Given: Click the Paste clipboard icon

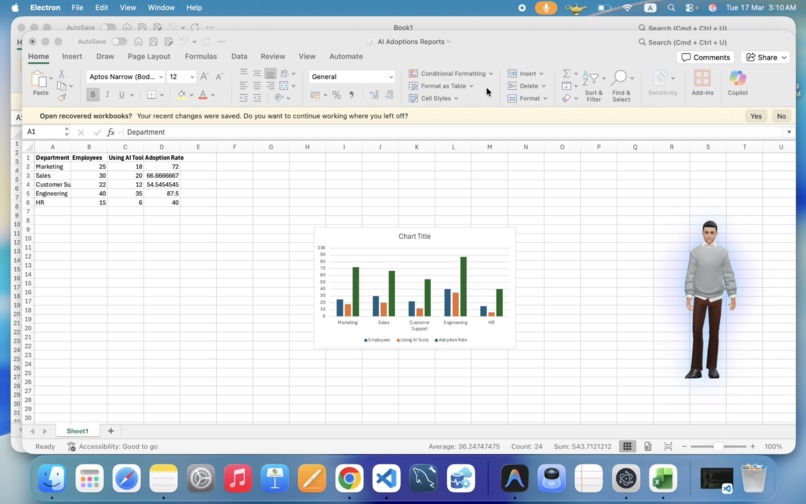Looking at the screenshot, I should 39,80.
